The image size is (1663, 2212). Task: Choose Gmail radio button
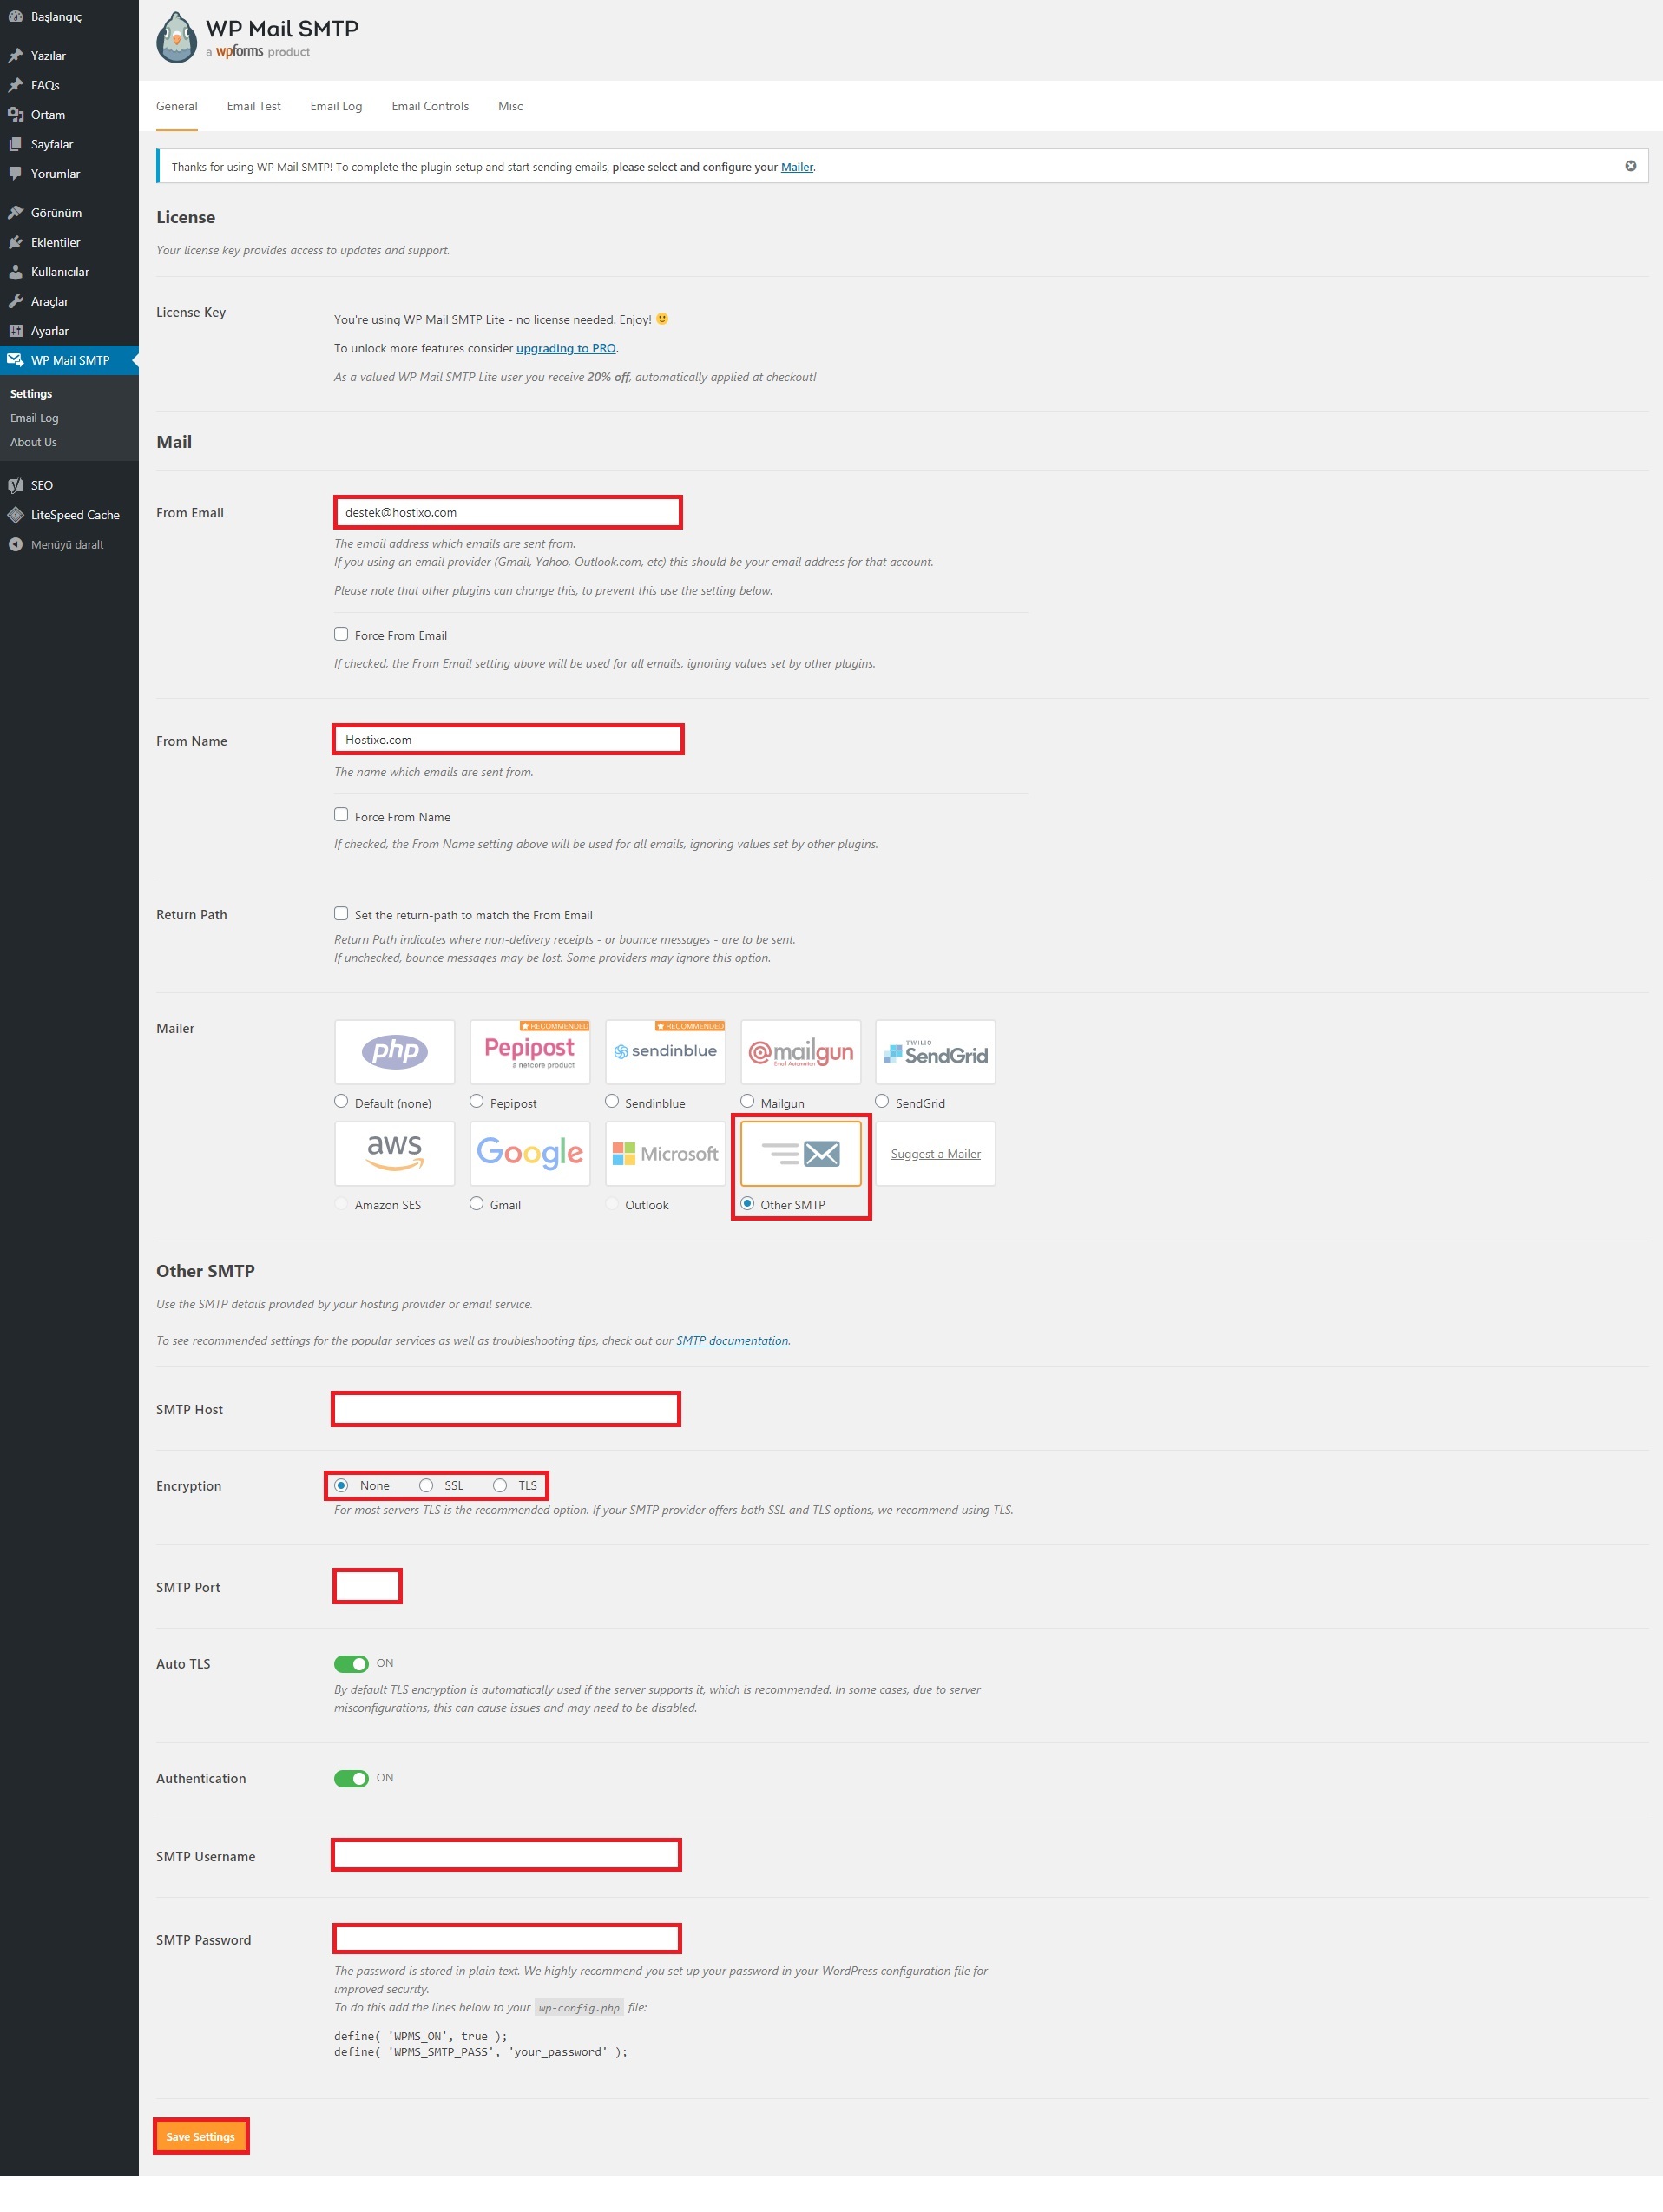tap(477, 1203)
